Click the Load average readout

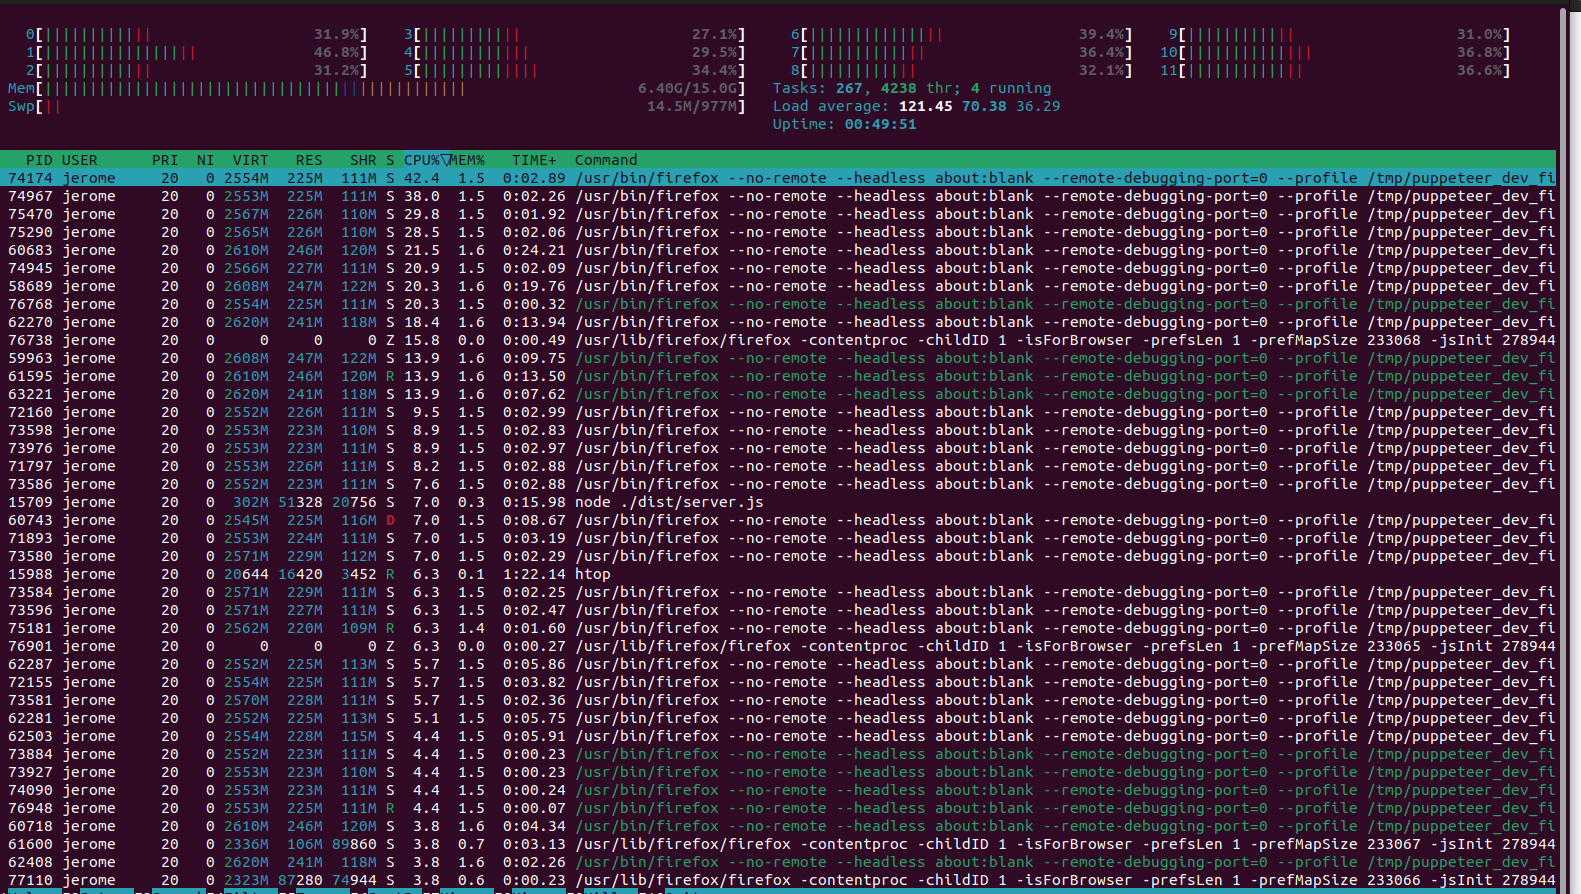(916, 106)
